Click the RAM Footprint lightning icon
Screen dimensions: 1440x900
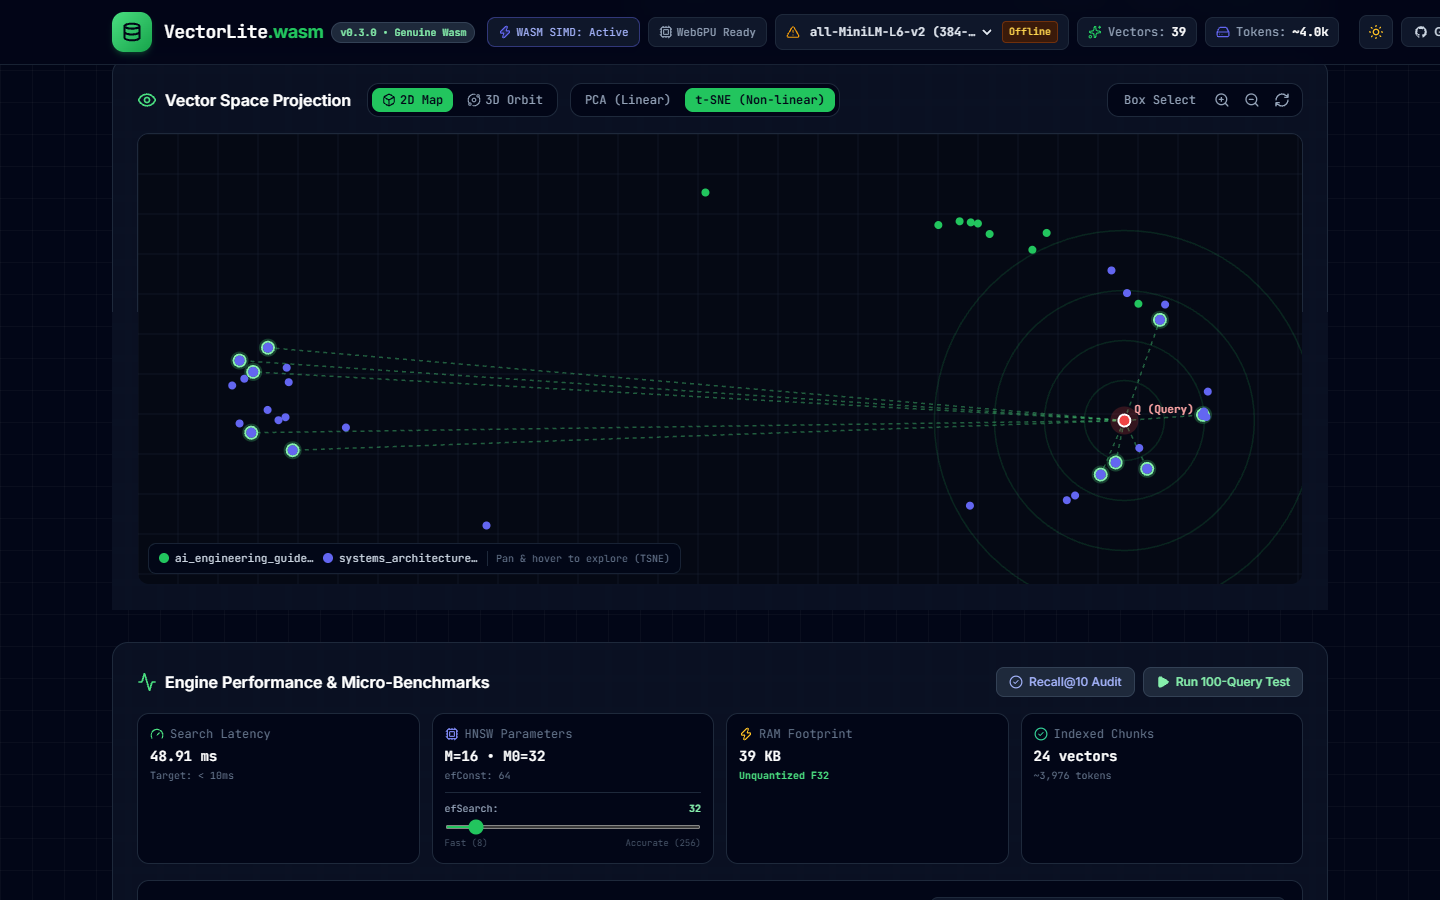[746, 734]
